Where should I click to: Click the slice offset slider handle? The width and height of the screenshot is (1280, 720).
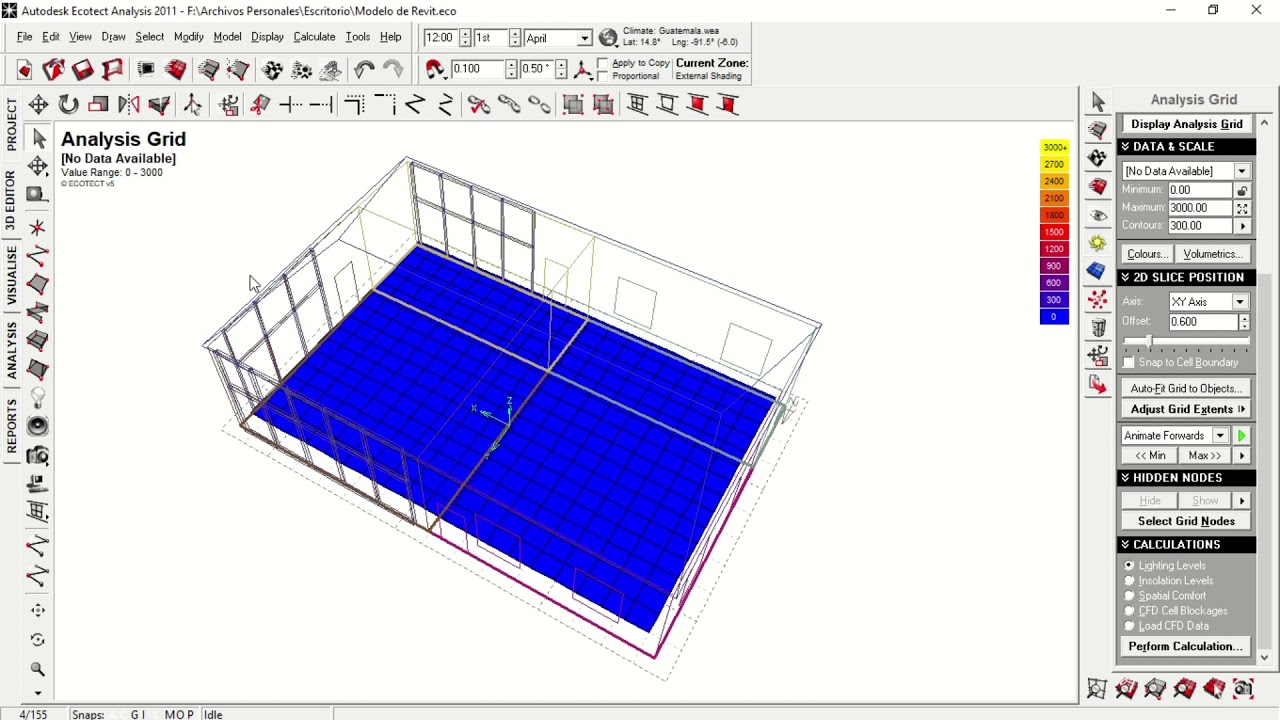click(1149, 342)
